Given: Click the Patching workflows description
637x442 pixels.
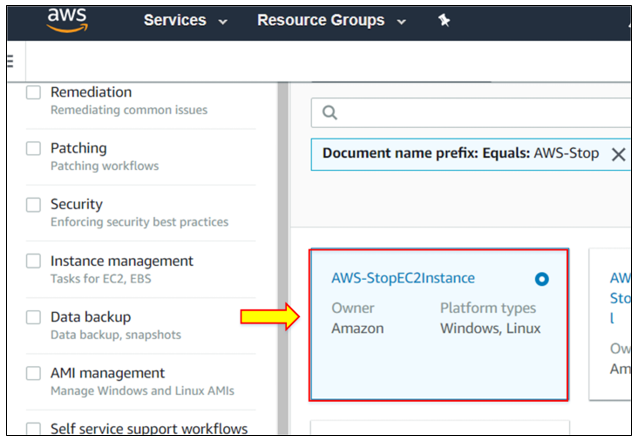Looking at the screenshot, I should (x=105, y=166).
